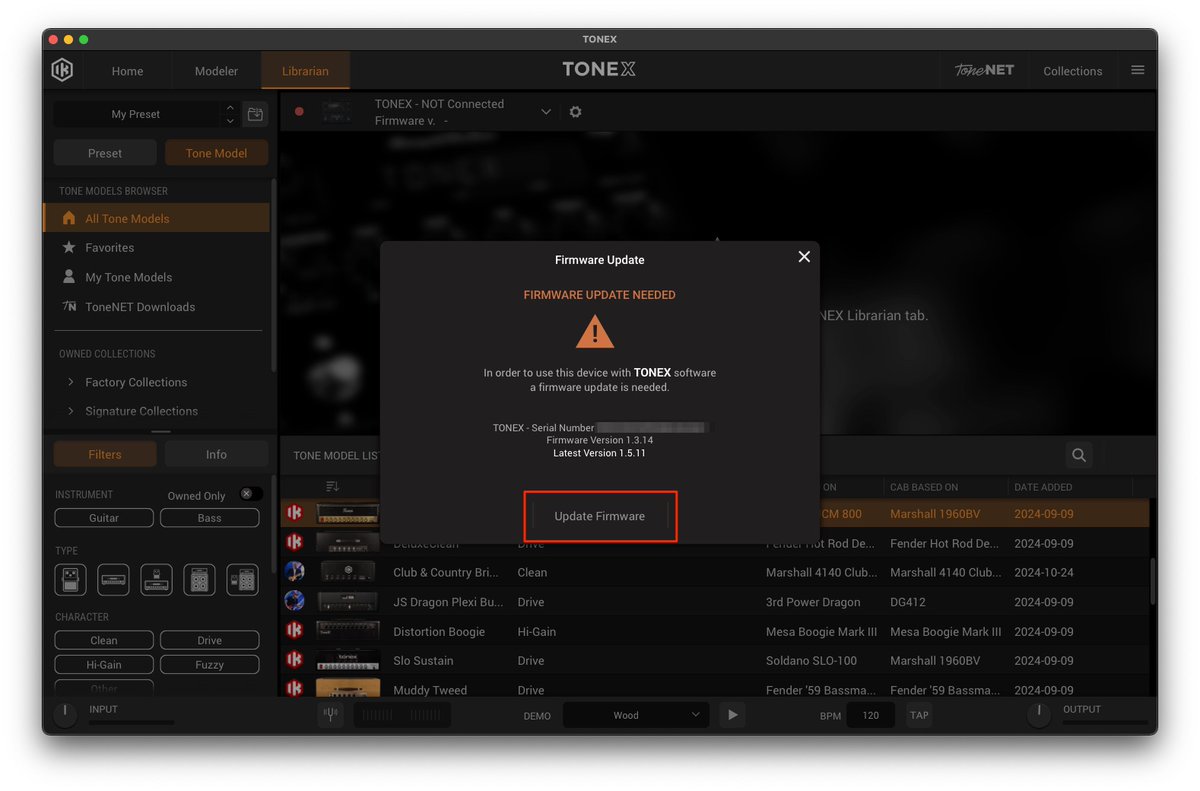This screenshot has width=1200, height=791.
Task: Open Collections from the top bar
Action: click(x=1072, y=71)
